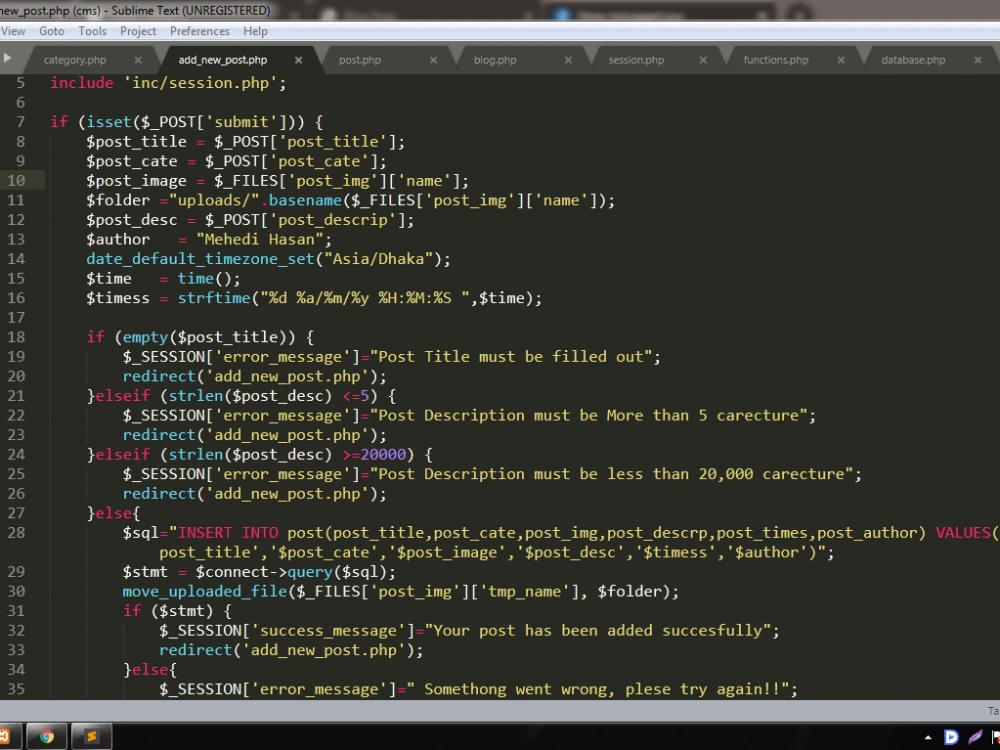Click "Your post has been added succesfully"
Screen dimensions: 1000x750
coord(598,631)
